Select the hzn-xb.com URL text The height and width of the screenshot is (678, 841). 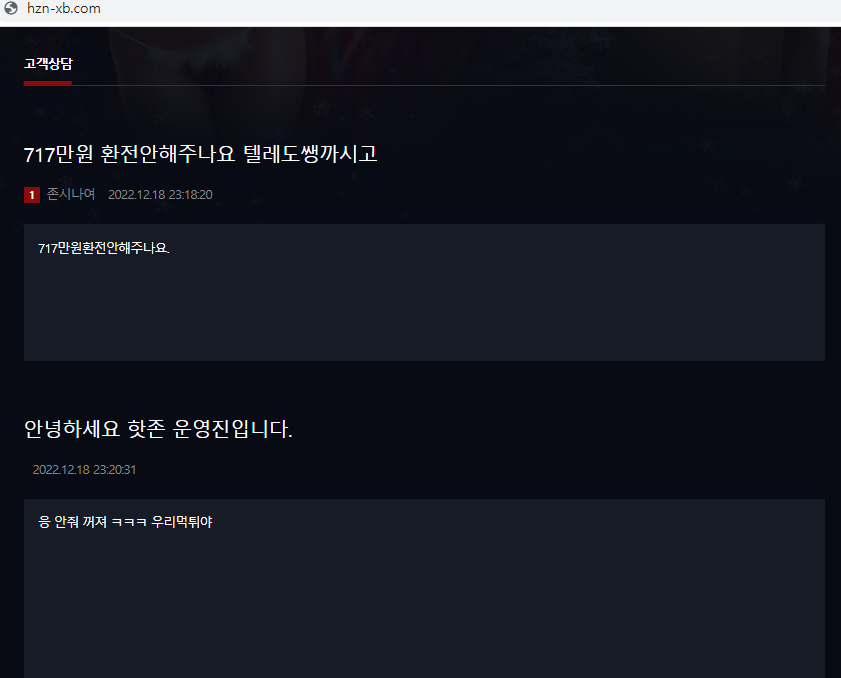(64, 9)
